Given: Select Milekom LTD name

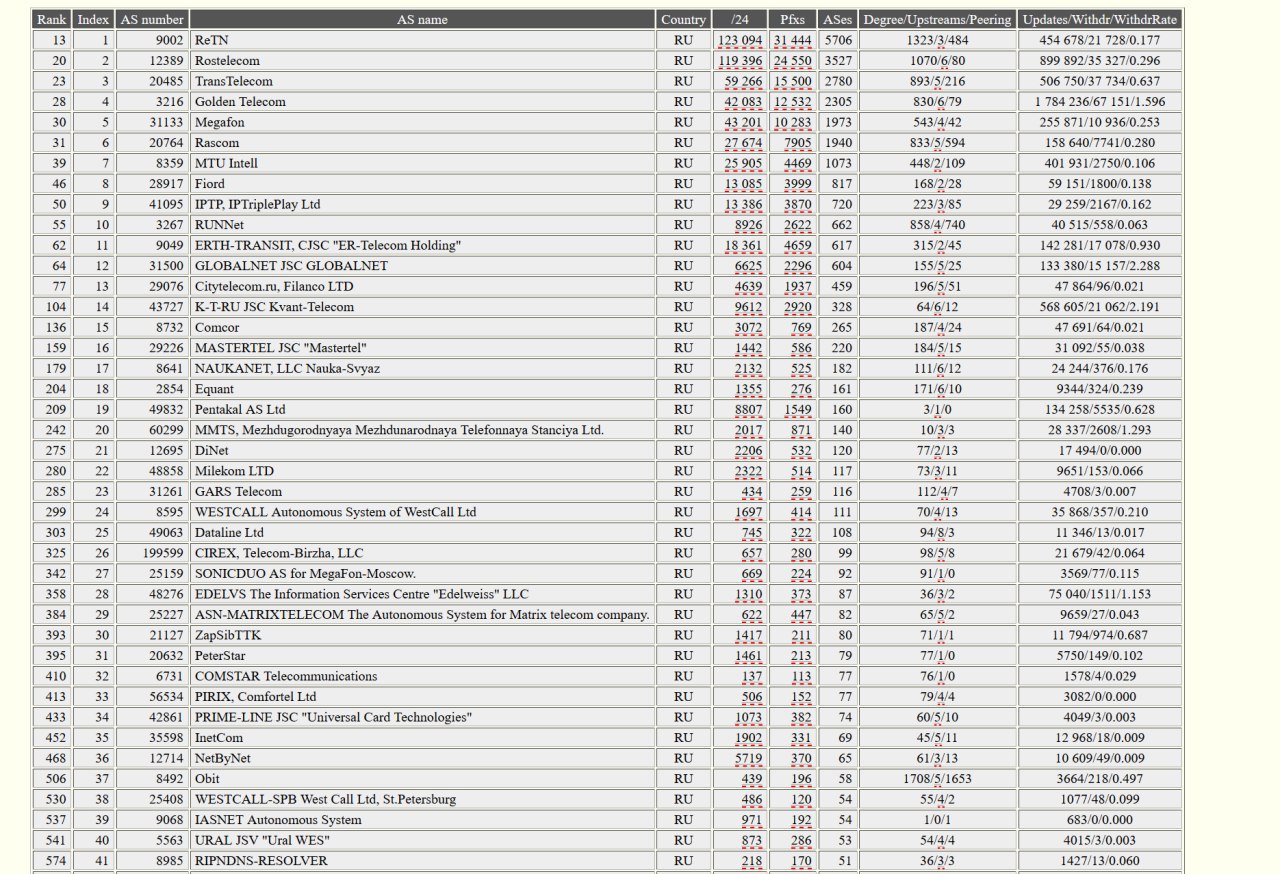Looking at the screenshot, I should 422,470.
